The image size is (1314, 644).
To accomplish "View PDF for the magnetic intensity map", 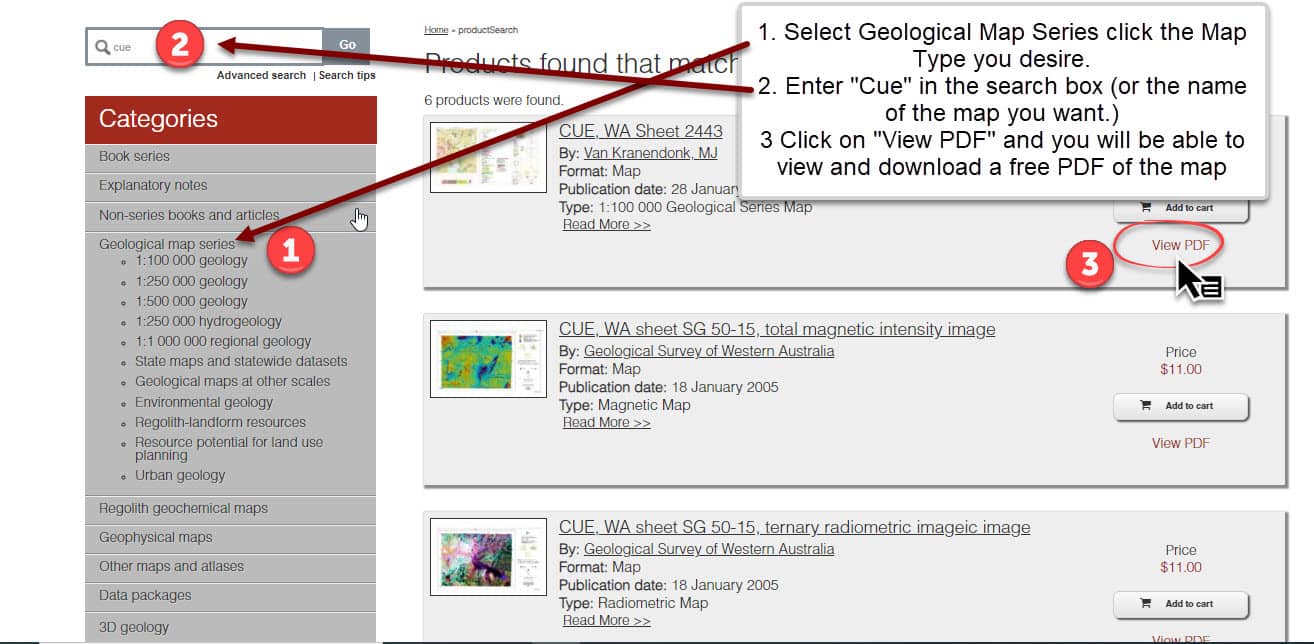I will point(1181,443).
